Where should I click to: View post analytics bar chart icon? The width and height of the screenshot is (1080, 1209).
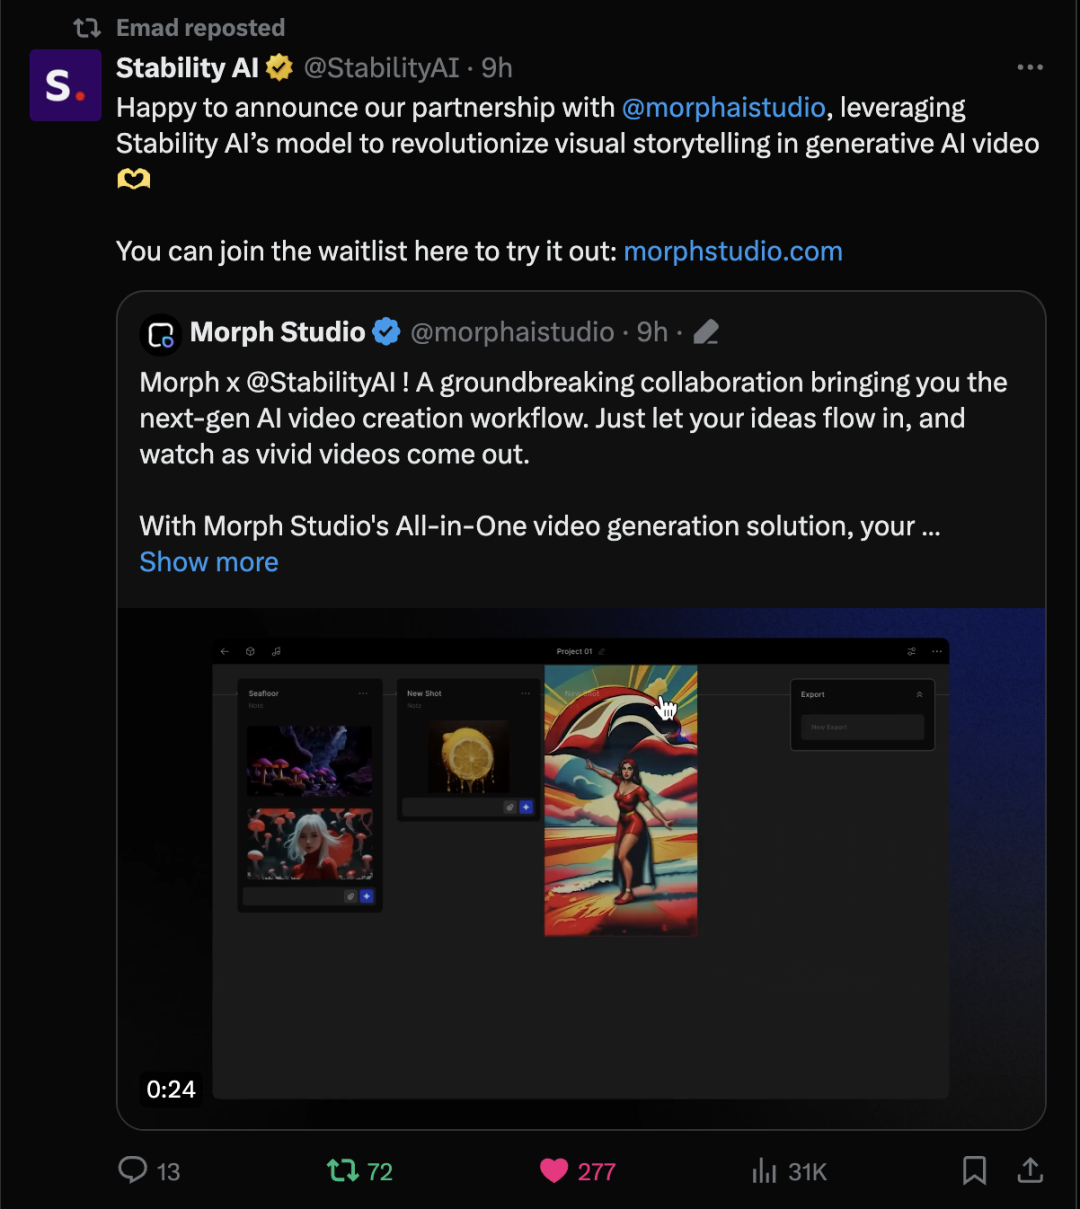(x=764, y=1171)
